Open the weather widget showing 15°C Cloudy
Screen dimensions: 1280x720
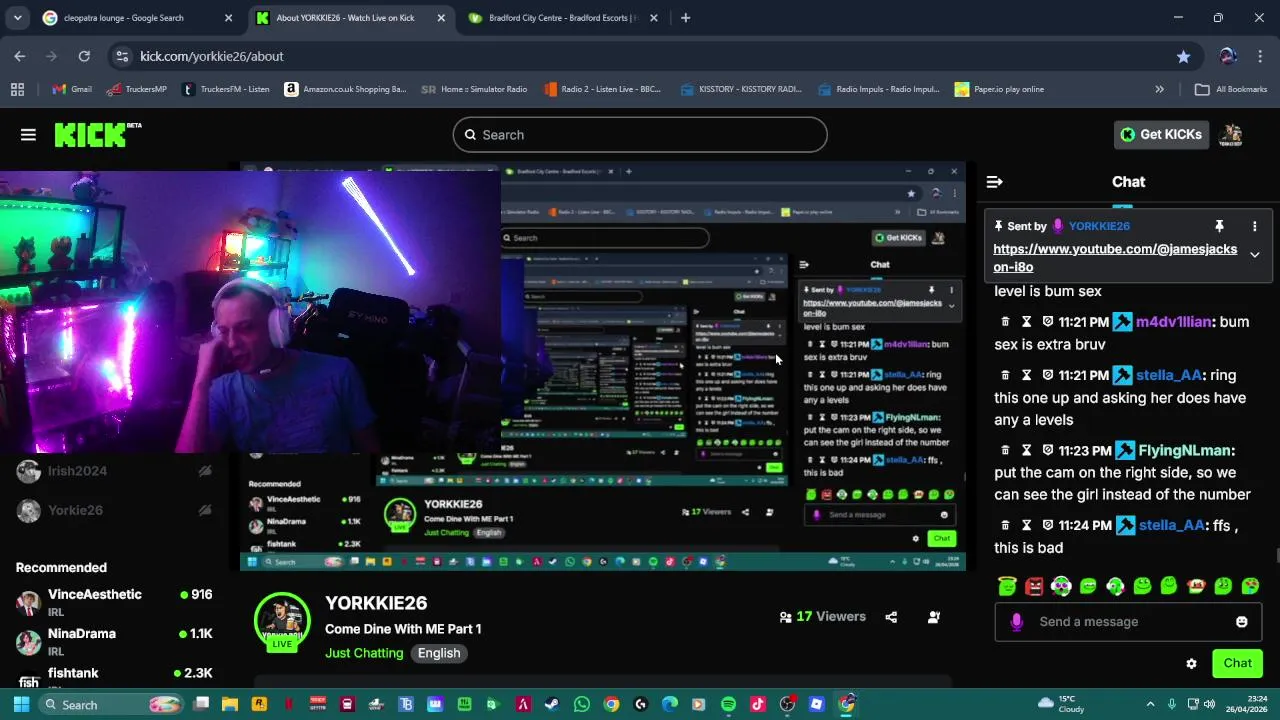pyautogui.click(x=1061, y=704)
